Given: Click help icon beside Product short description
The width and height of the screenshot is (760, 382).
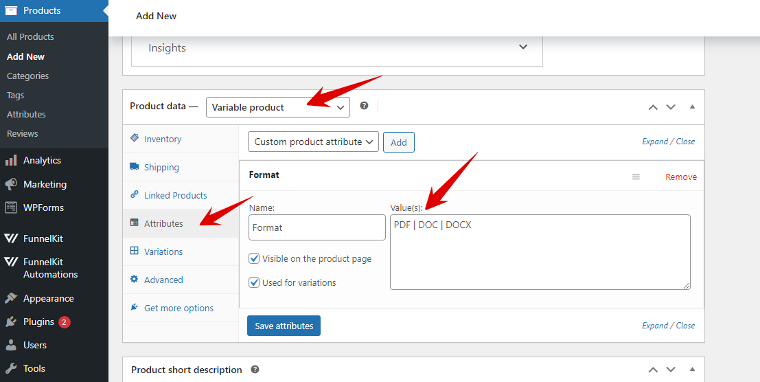Looking at the screenshot, I should pos(255,369).
